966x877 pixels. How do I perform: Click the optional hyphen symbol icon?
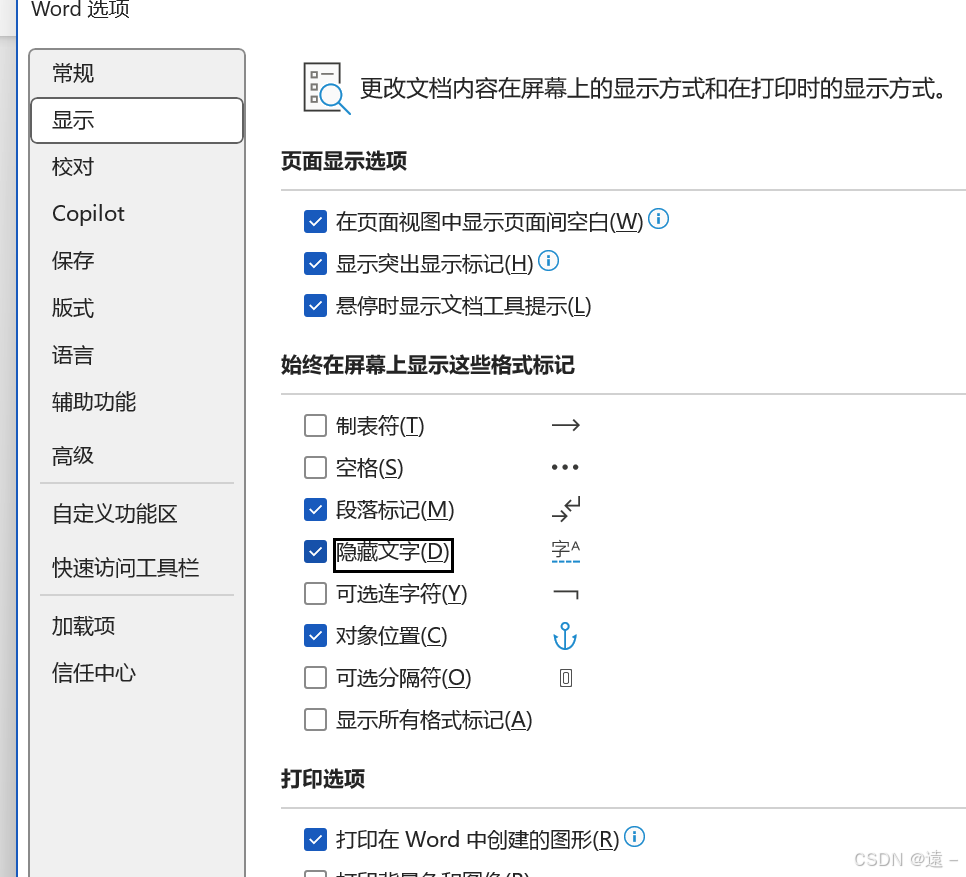pyautogui.click(x=565, y=593)
